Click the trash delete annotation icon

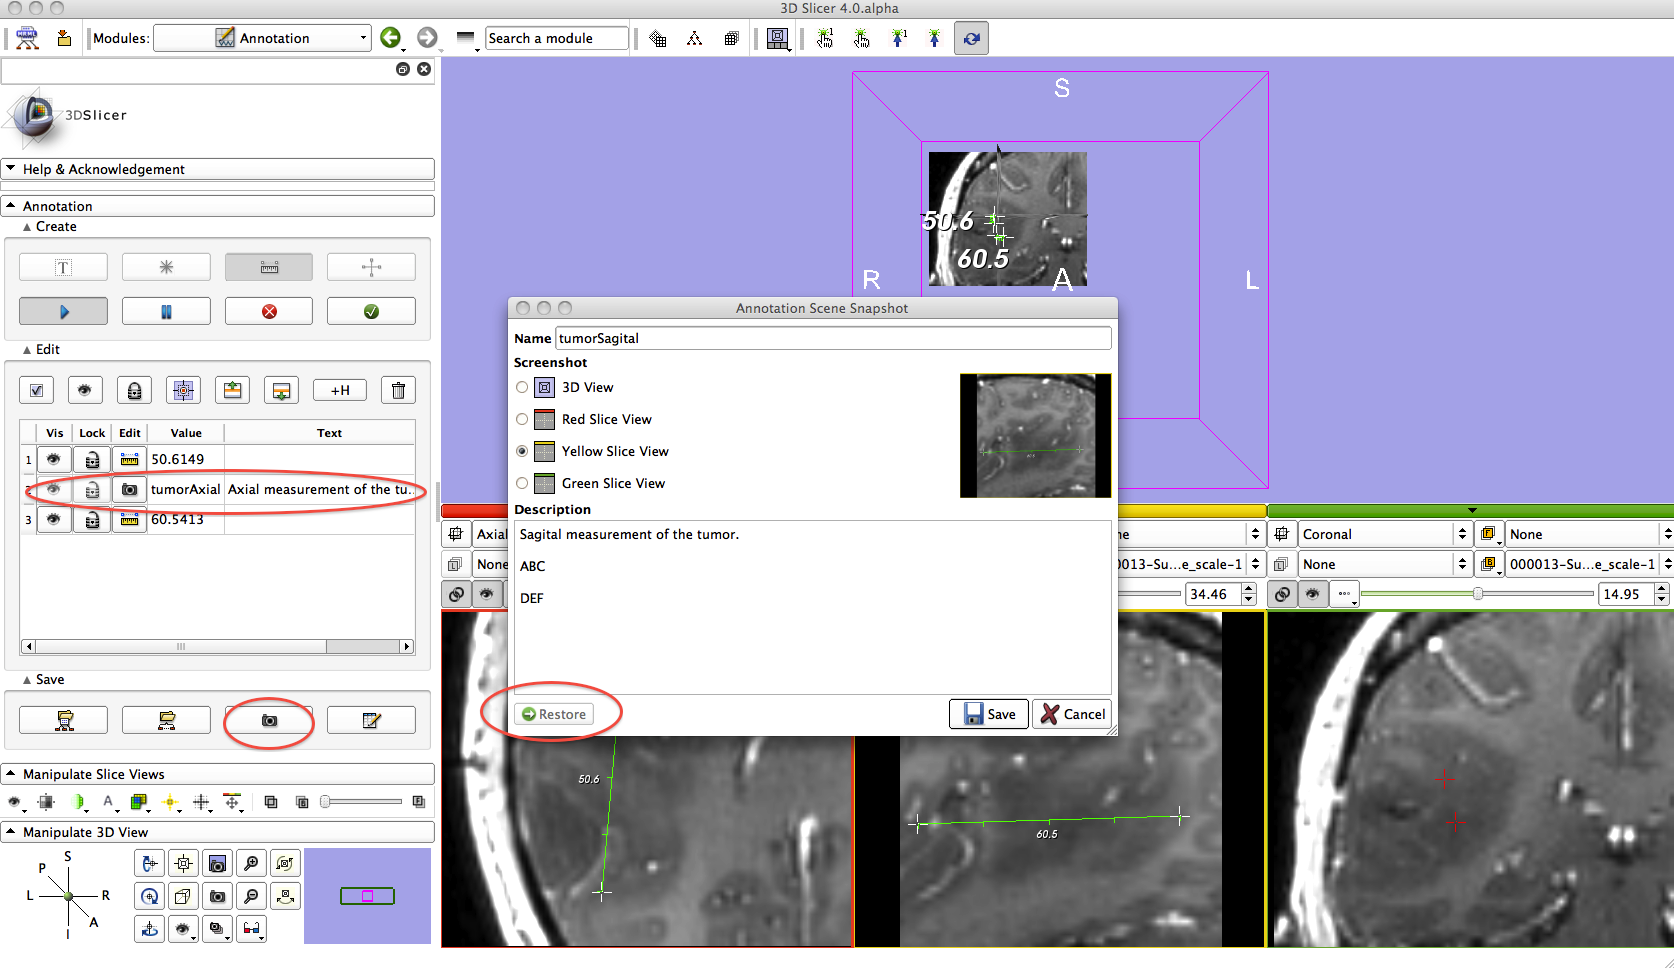point(398,390)
